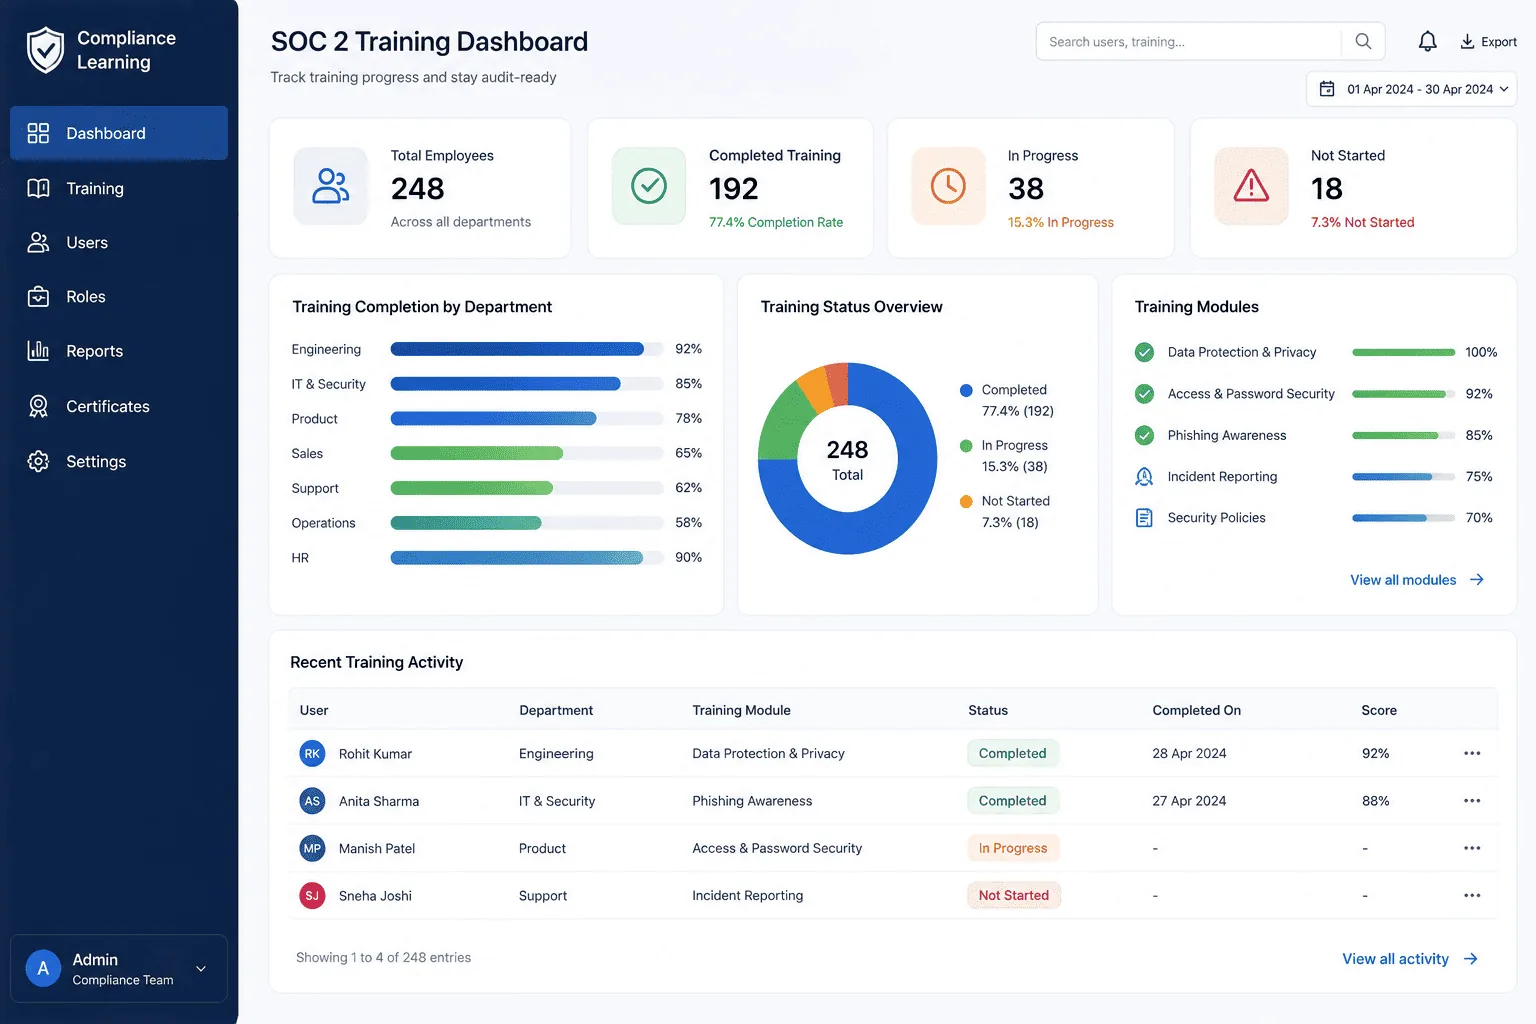The image size is (1536, 1024).
Task: Click the RK user avatar
Action: click(x=312, y=753)
